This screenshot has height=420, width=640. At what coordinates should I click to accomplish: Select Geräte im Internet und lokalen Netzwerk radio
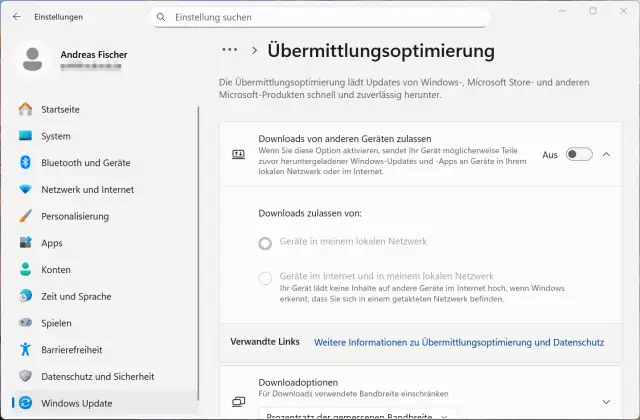coord(265,278)
